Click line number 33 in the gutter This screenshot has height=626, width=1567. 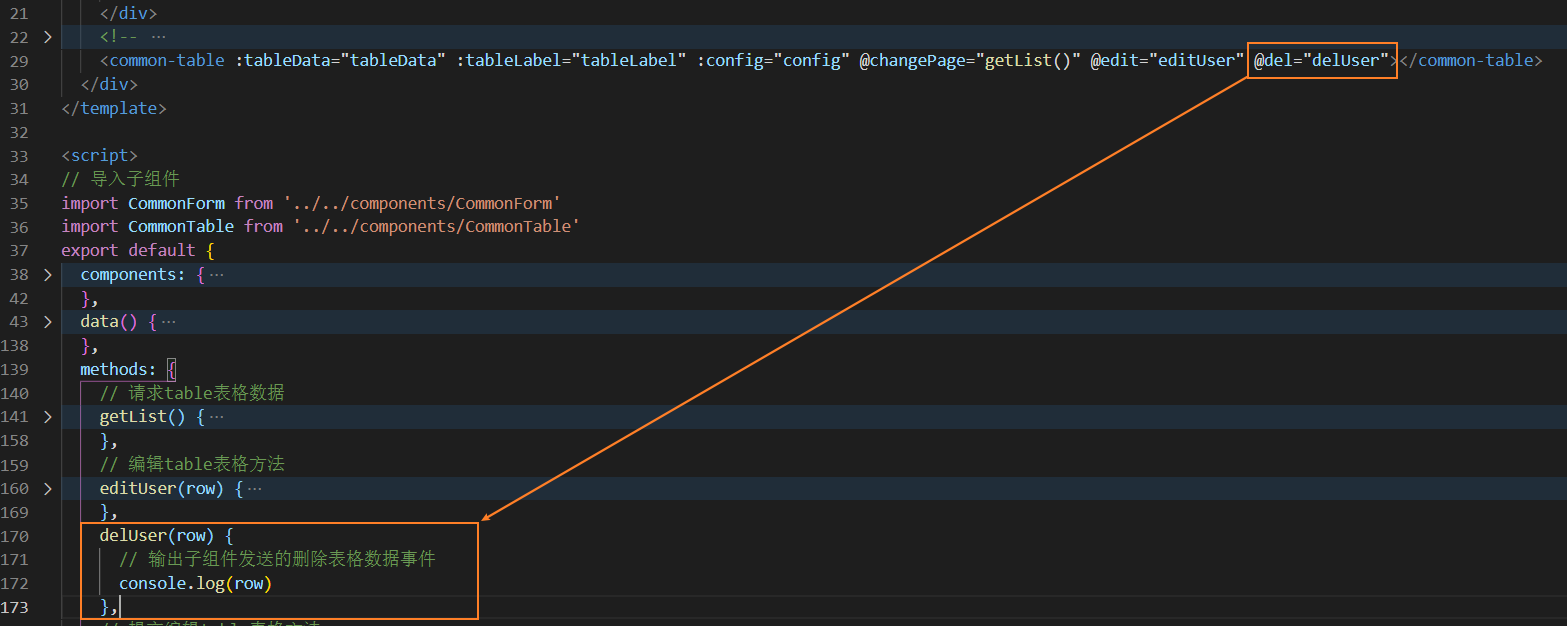(20, 156)
